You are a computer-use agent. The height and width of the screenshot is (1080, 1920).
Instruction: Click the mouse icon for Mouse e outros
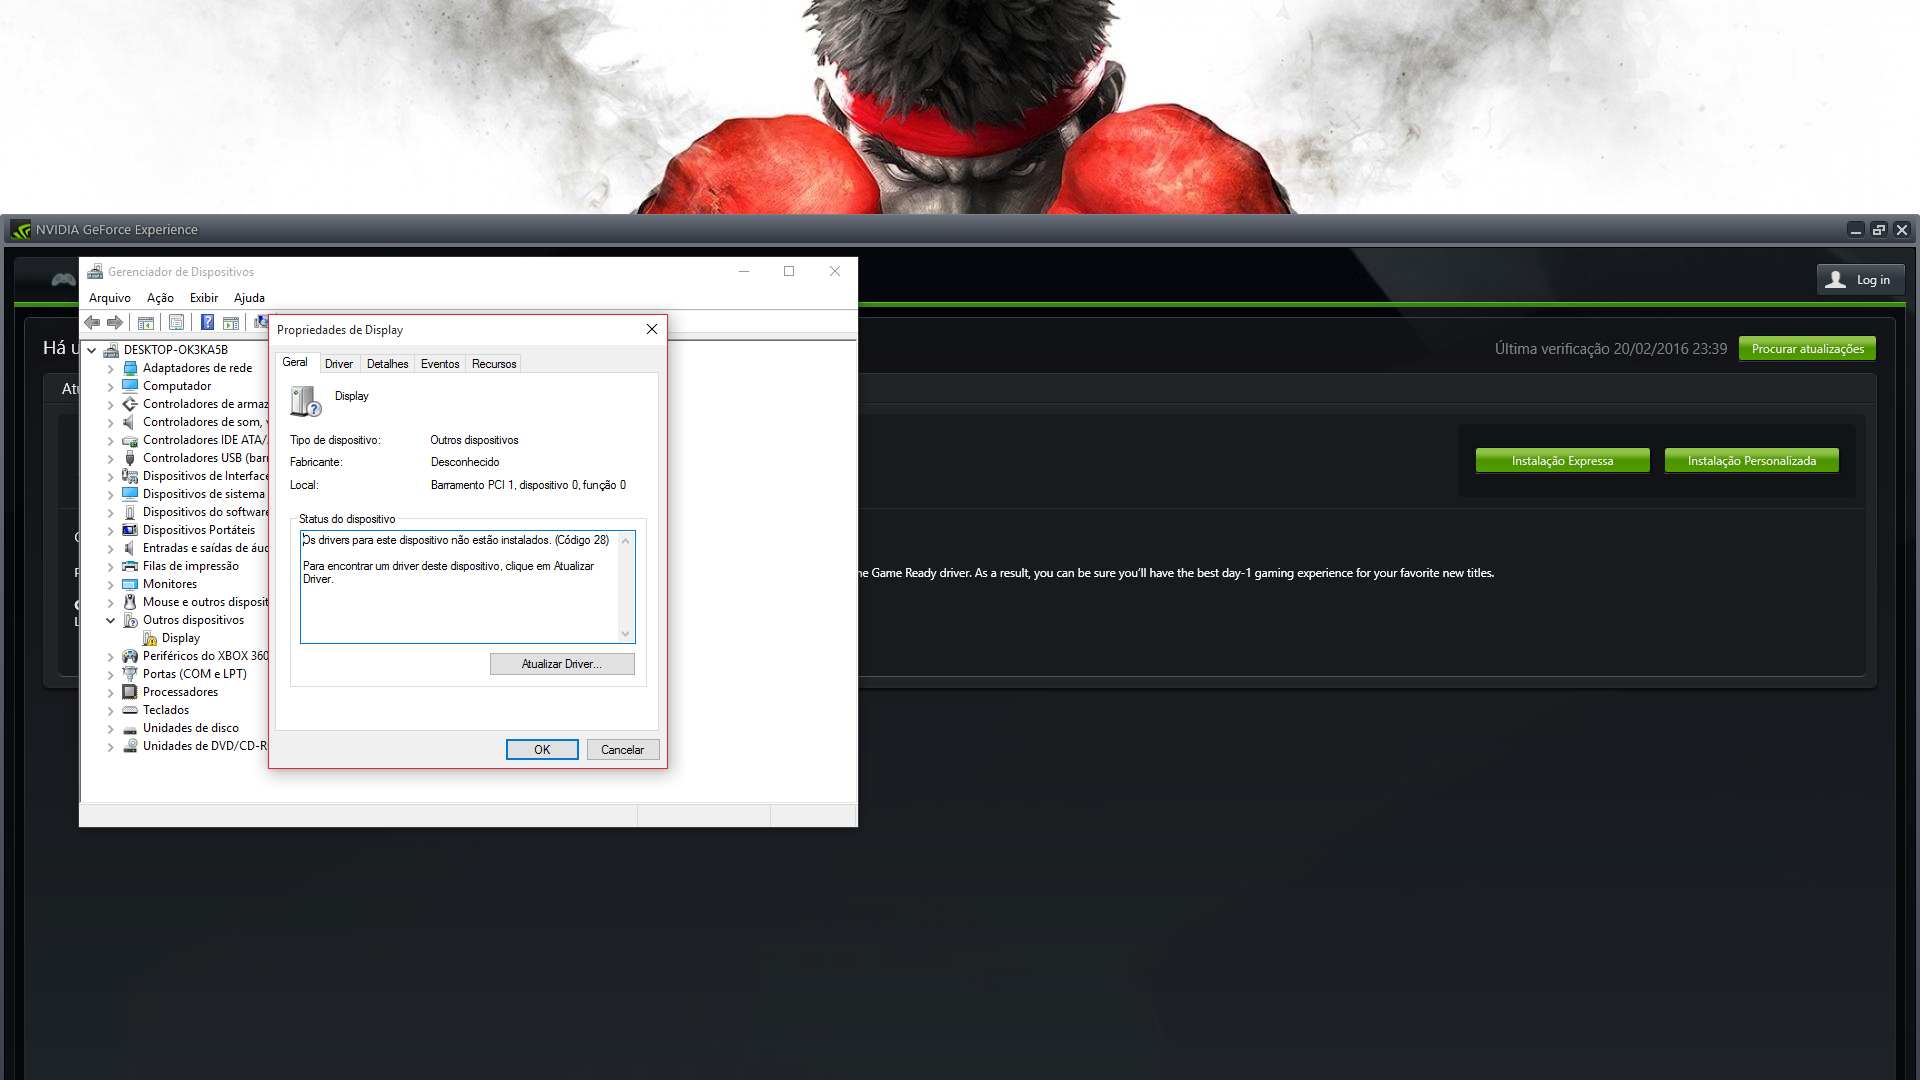pos(130,602)
